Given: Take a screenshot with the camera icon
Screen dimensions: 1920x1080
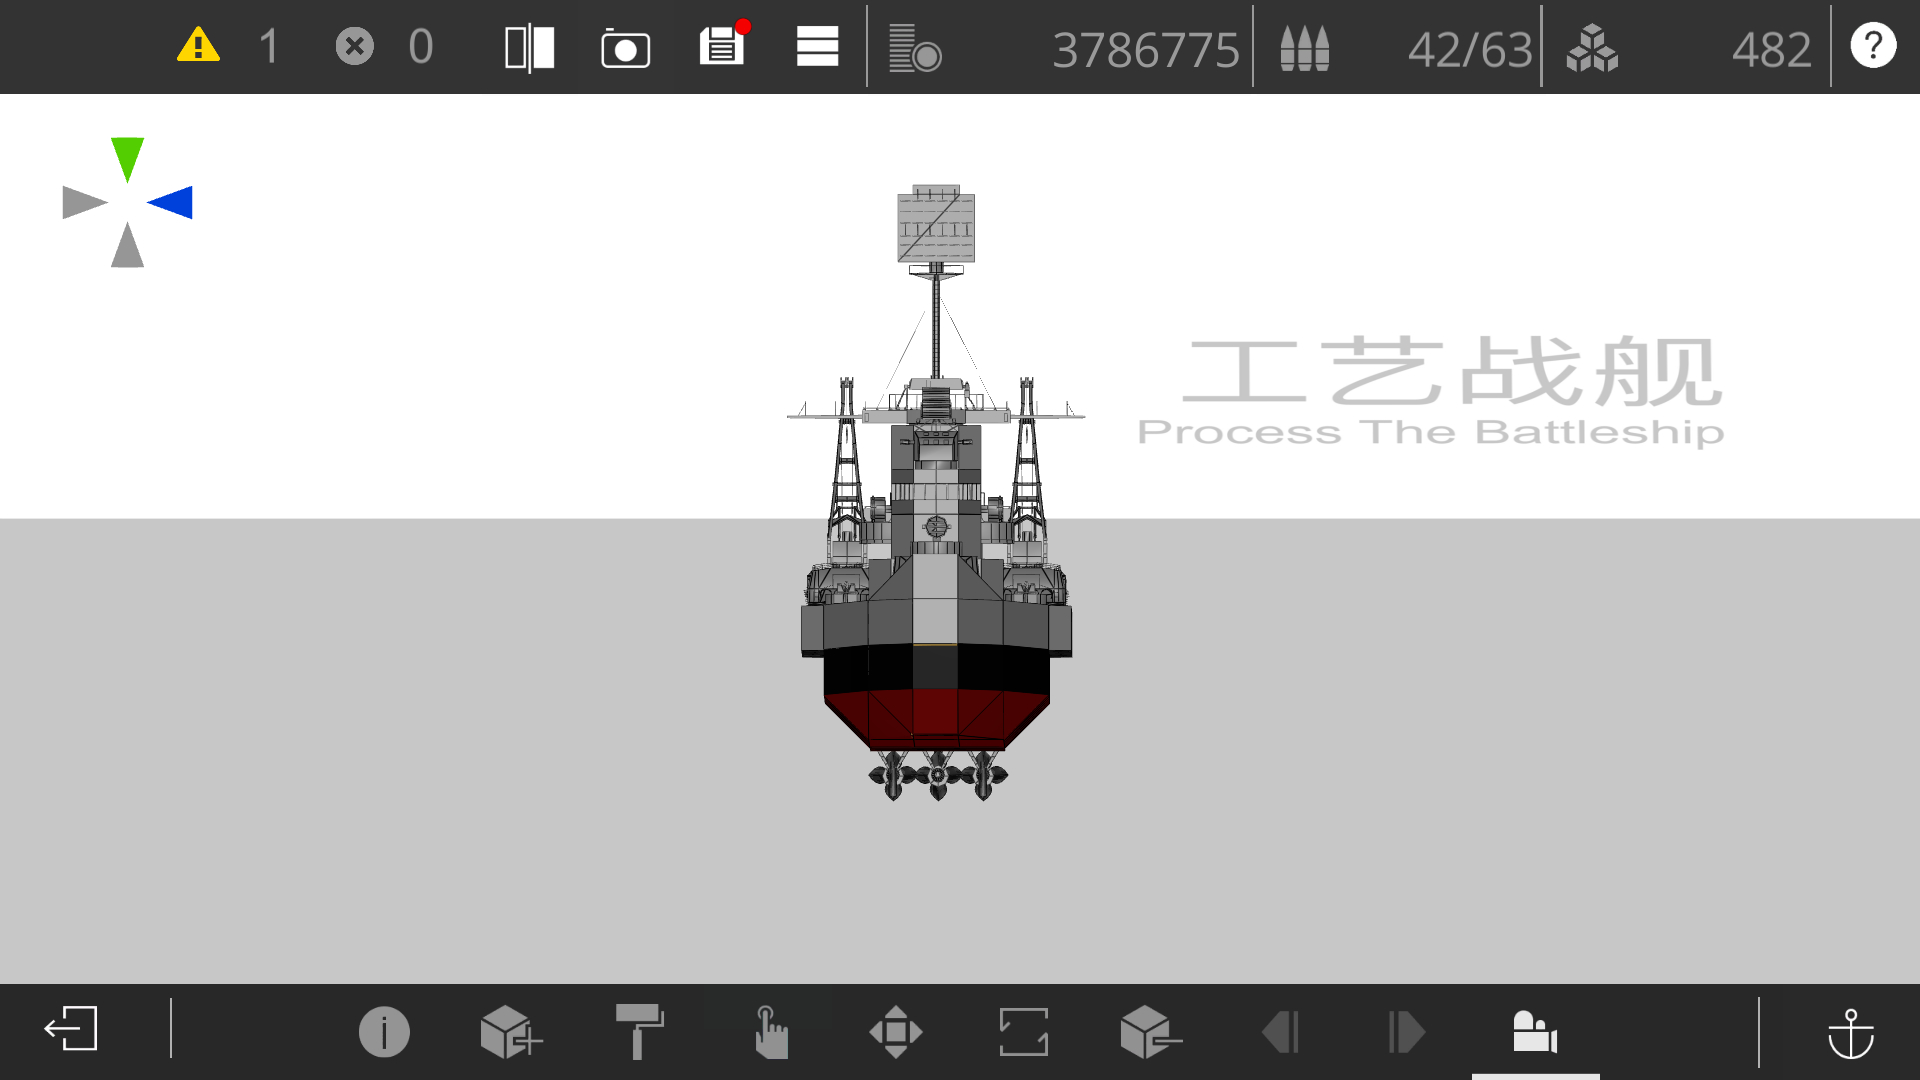Looking at the screenshot, I should click(x=625, y=48).
